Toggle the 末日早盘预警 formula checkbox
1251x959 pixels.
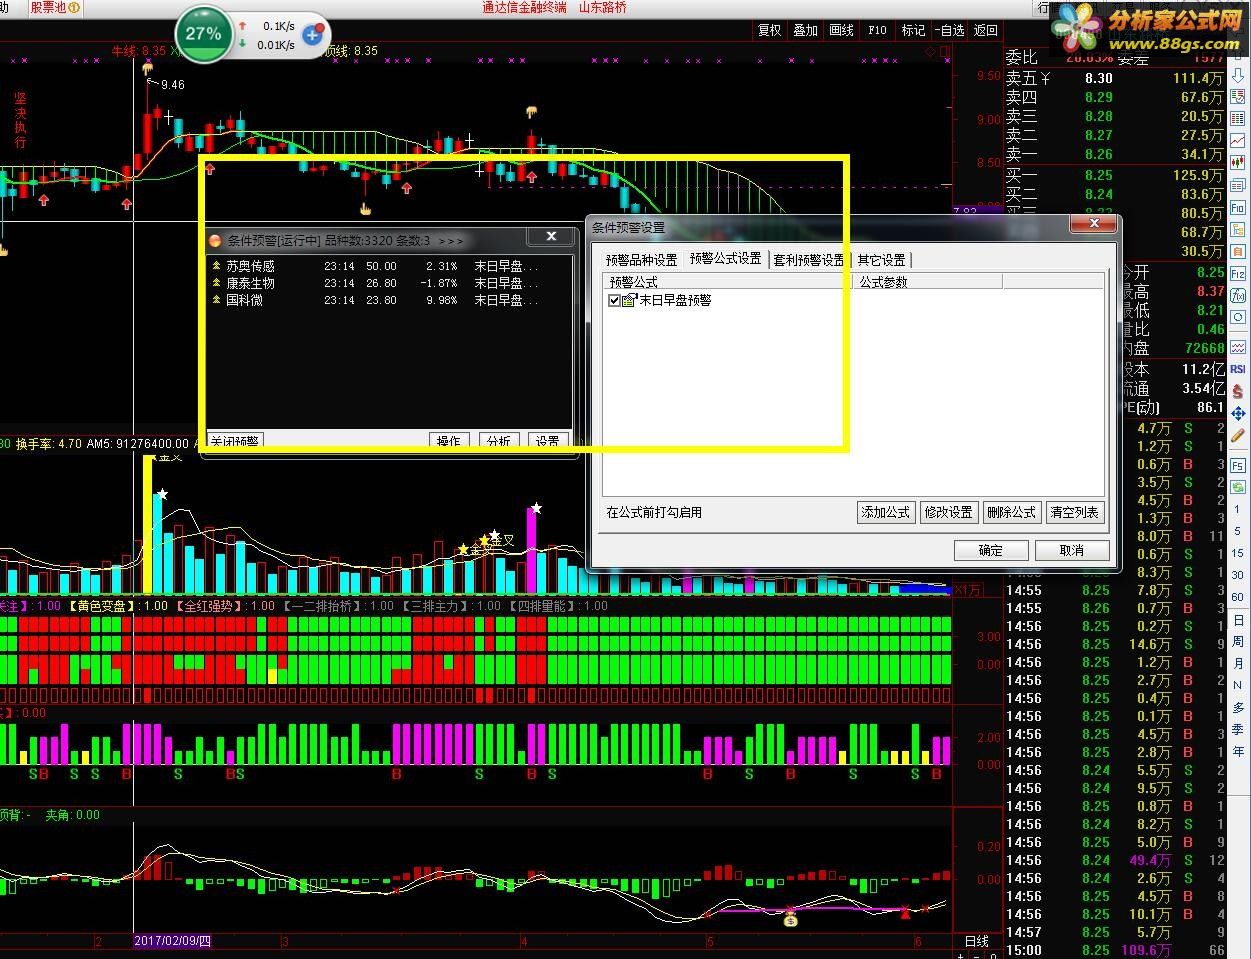click(x=614, y=300)
